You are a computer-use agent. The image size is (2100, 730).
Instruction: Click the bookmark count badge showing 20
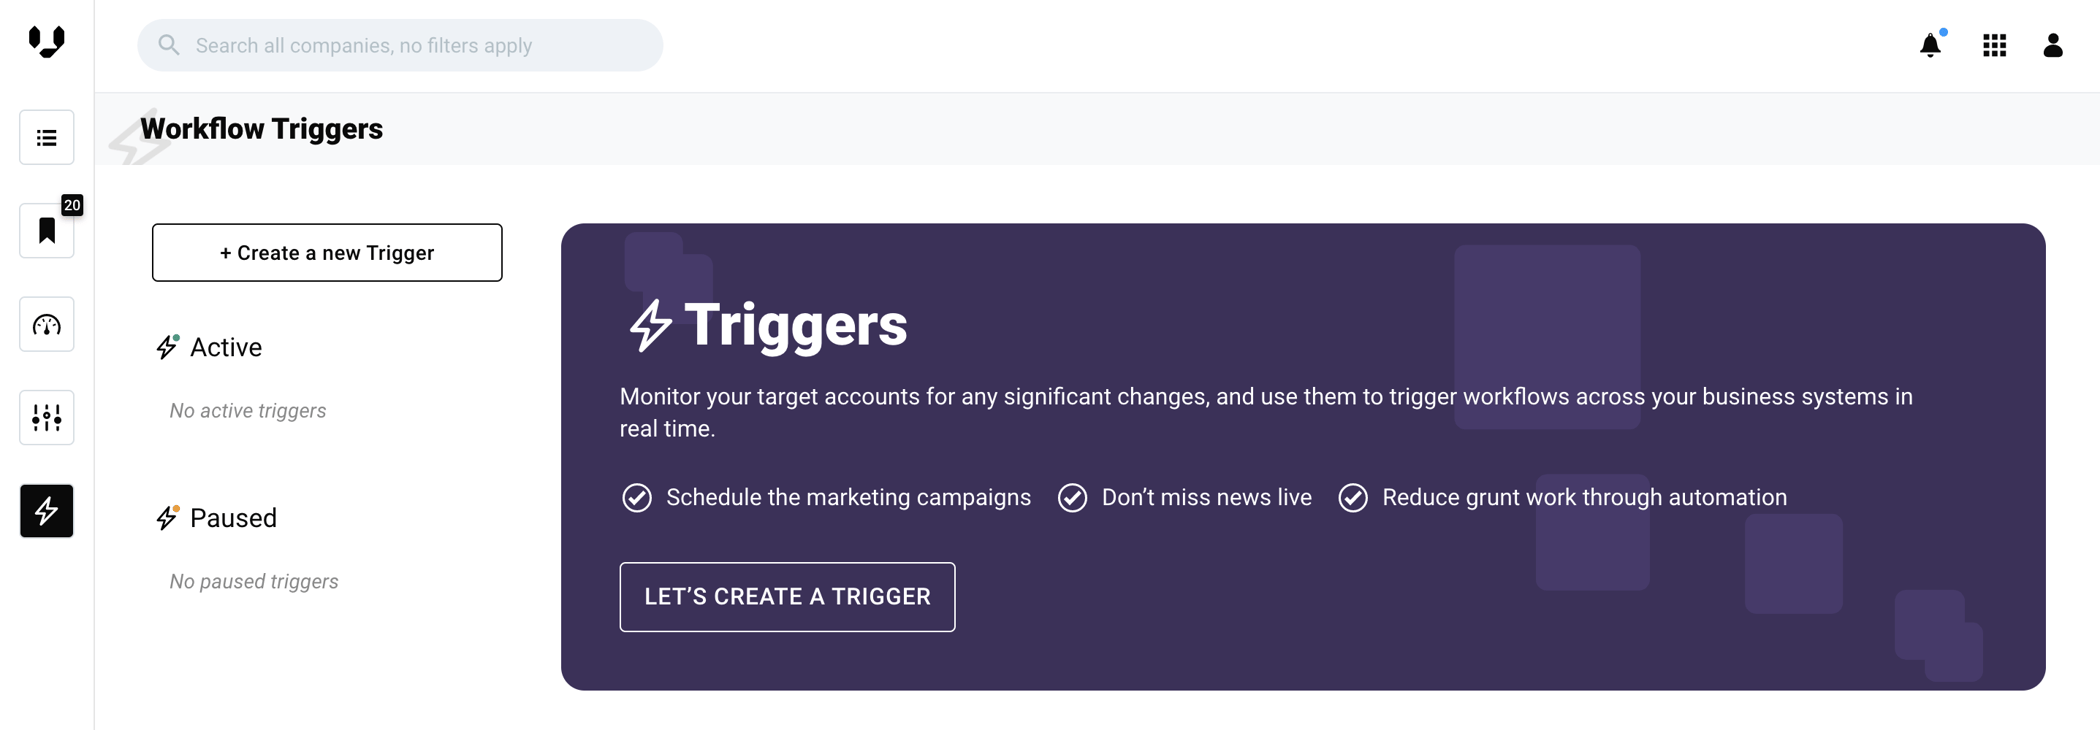72,205
